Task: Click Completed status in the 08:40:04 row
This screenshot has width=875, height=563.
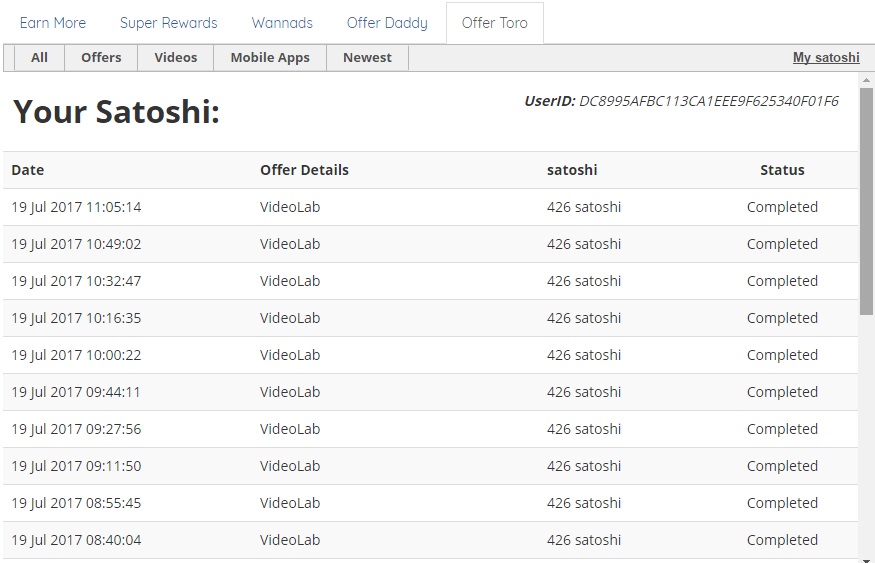Action: point(782,540)
